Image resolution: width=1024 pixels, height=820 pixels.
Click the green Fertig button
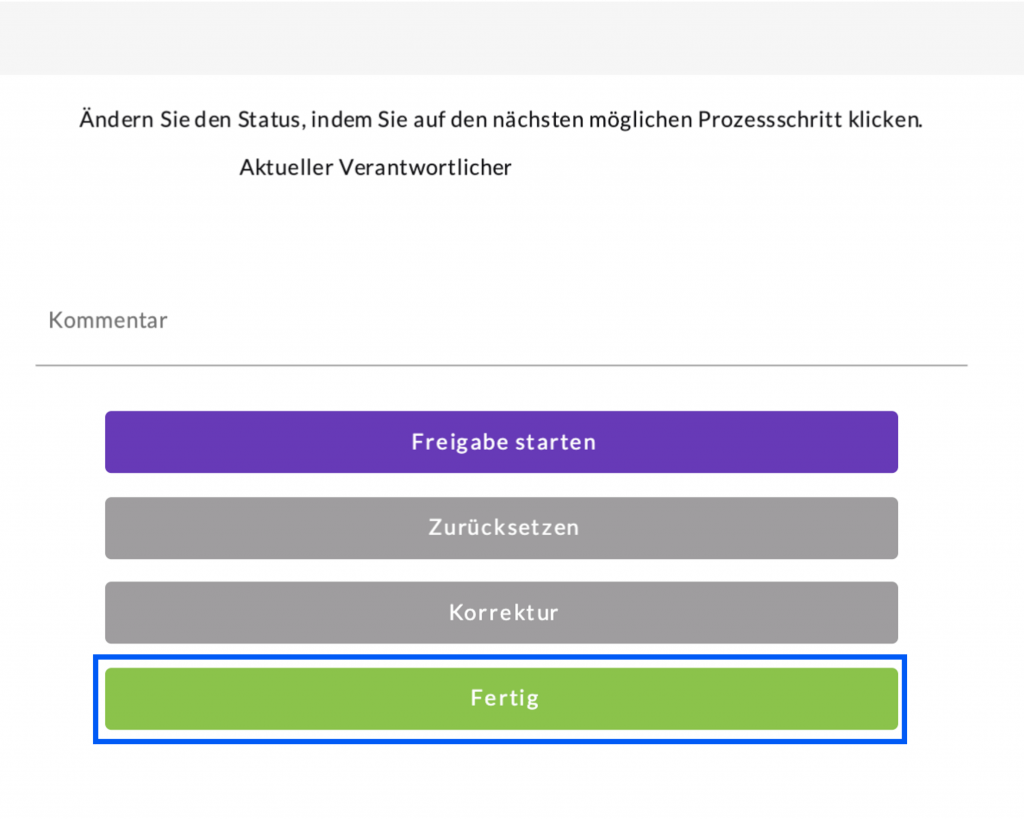tap(501, 698)
